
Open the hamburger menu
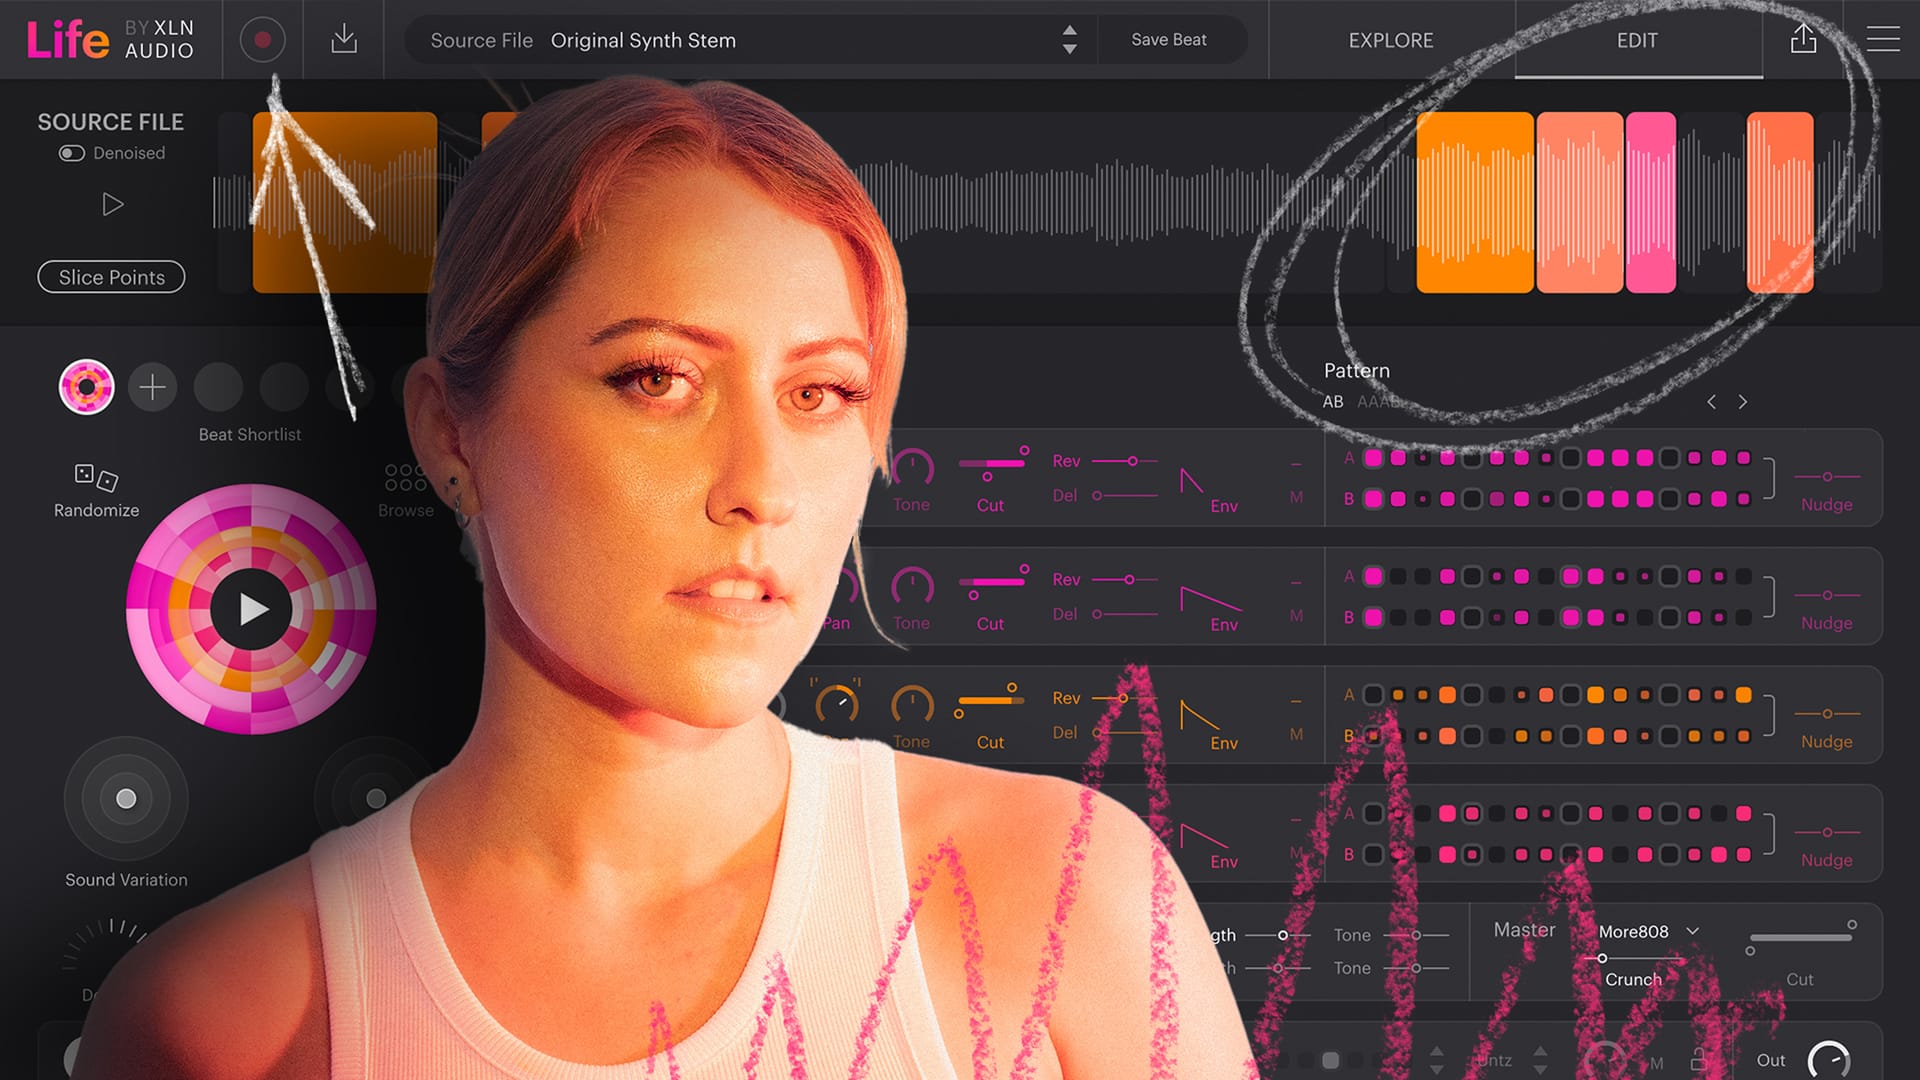point(1882,40)
